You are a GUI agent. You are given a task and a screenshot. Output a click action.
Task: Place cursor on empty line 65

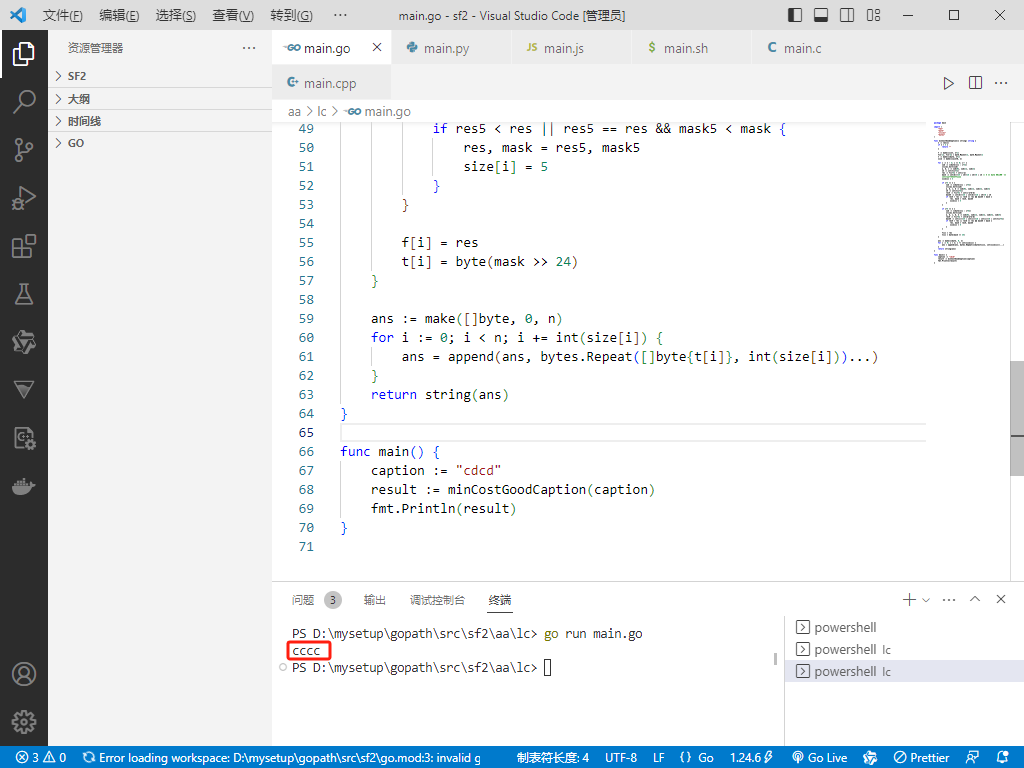coord(632,432)
